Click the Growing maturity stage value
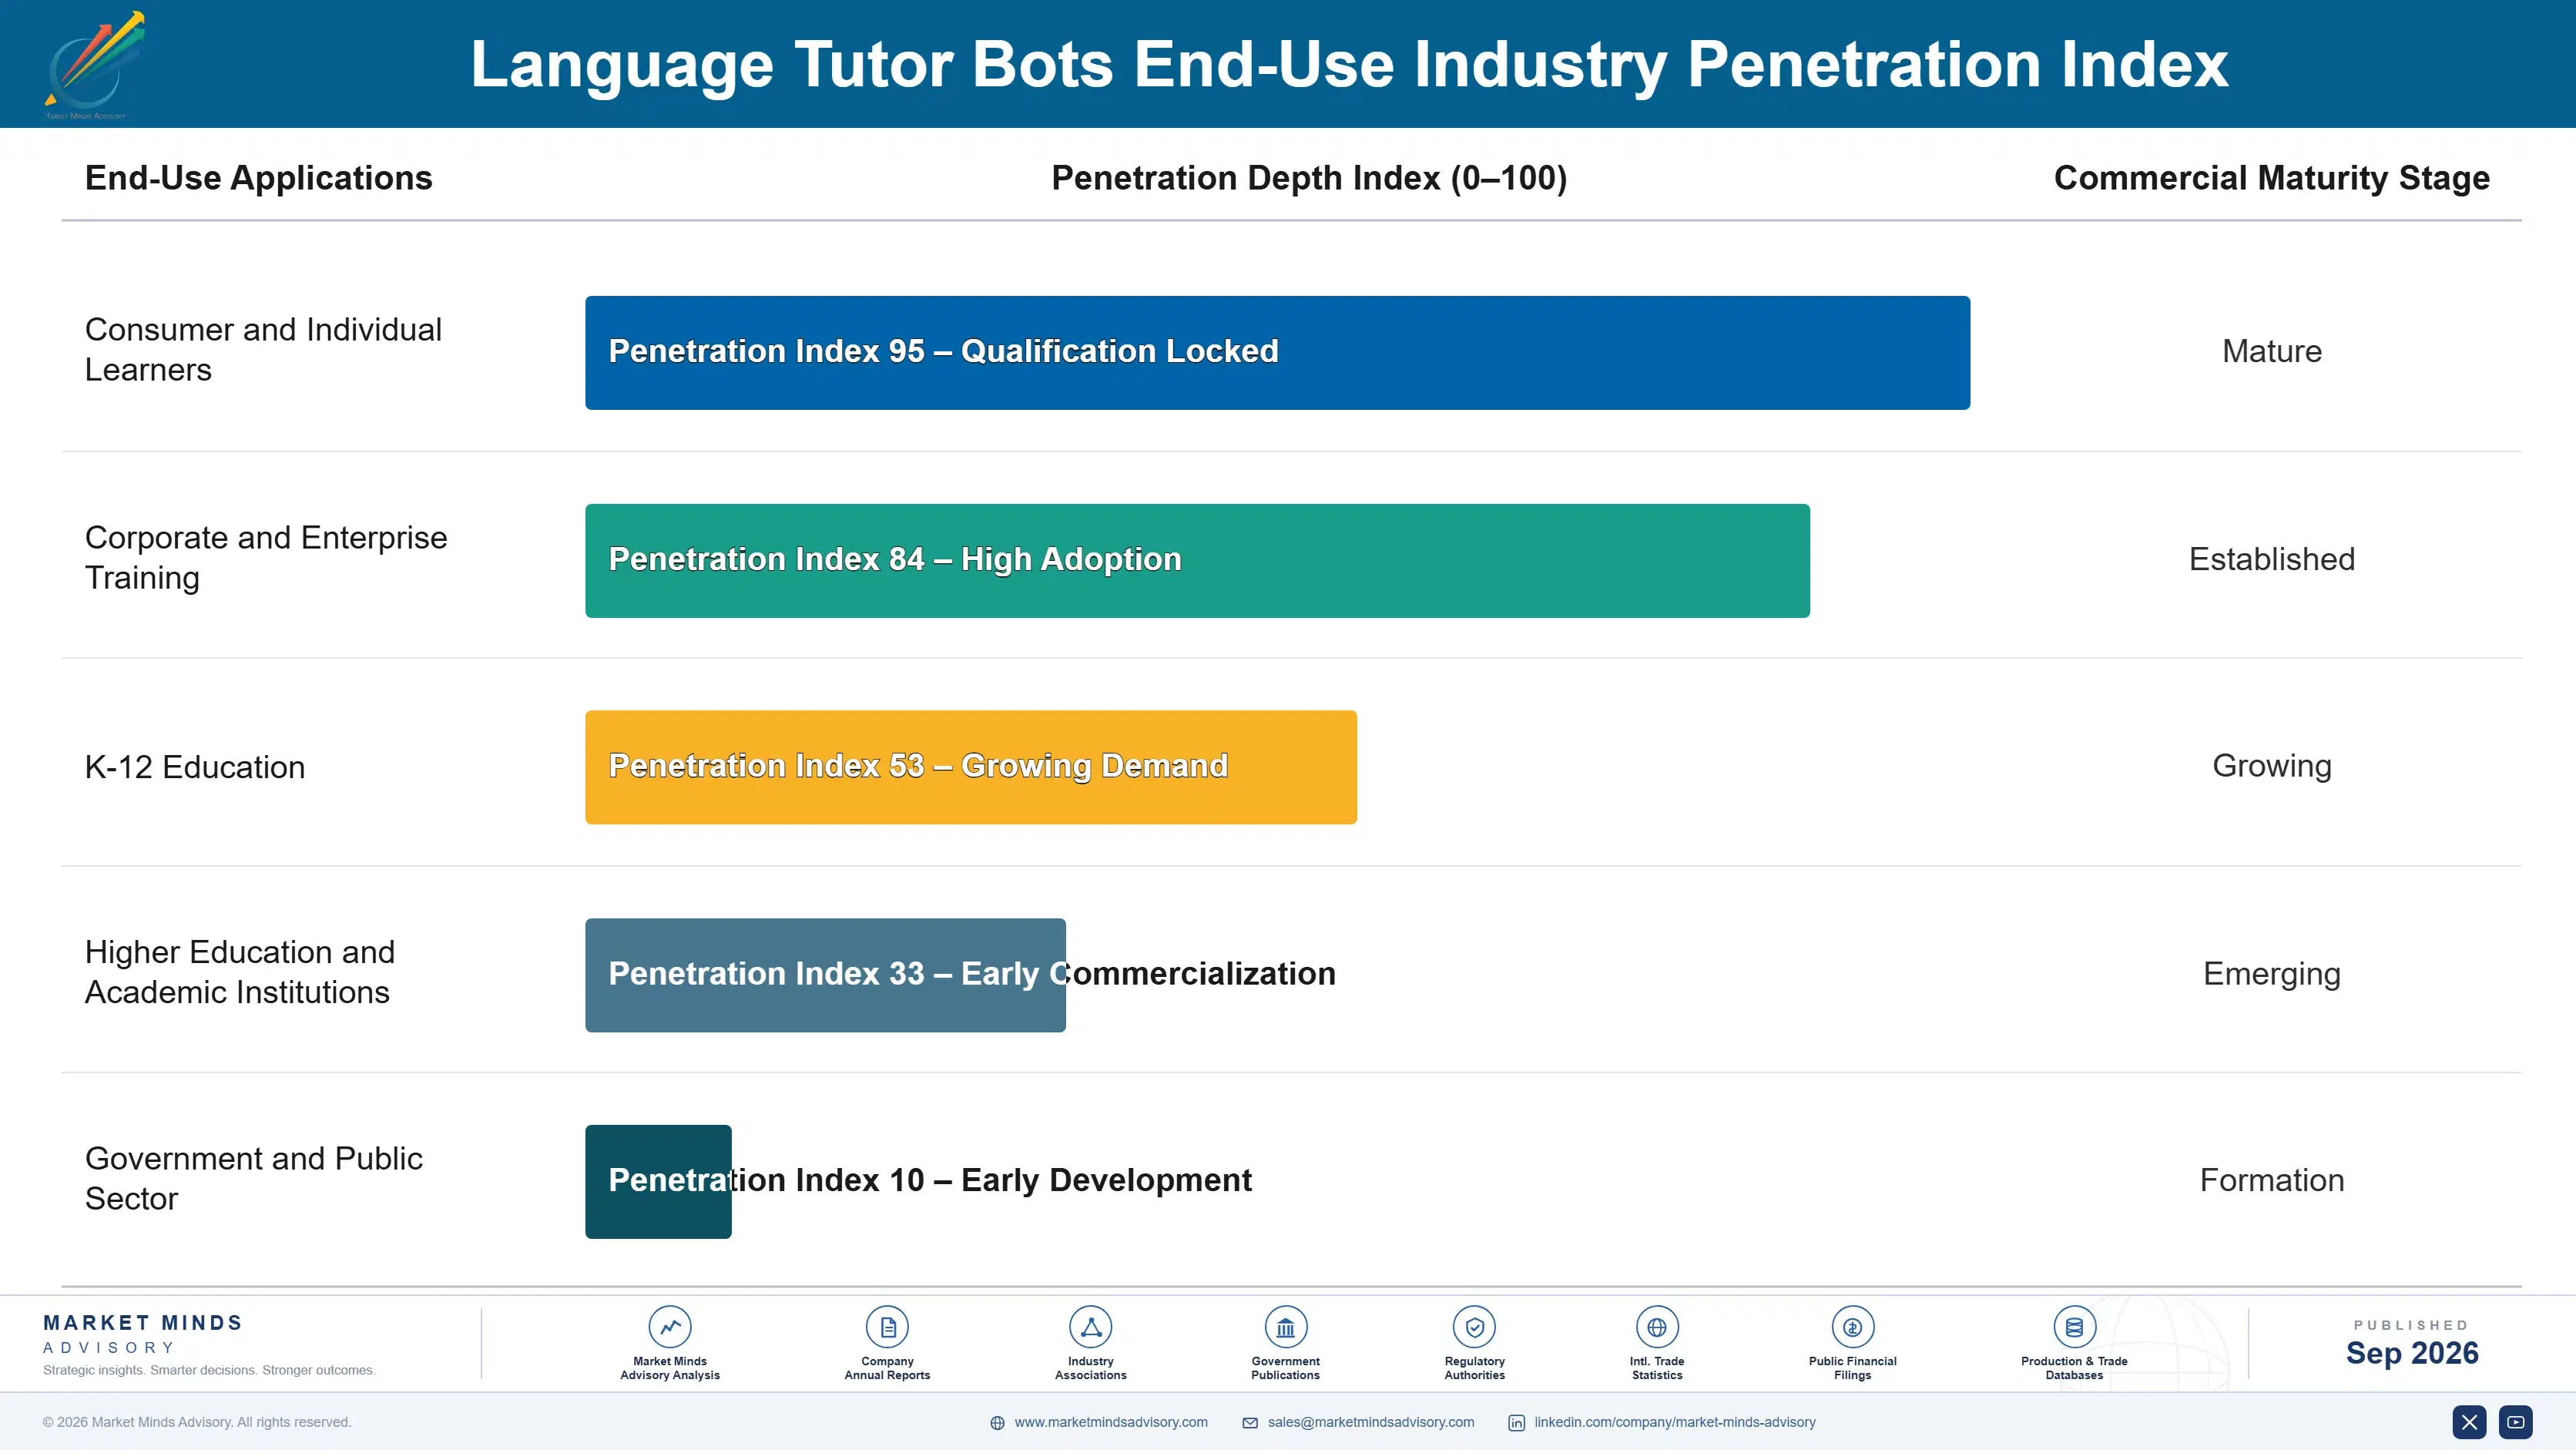2576x1450 pixels. click(x=2271, y=766)
